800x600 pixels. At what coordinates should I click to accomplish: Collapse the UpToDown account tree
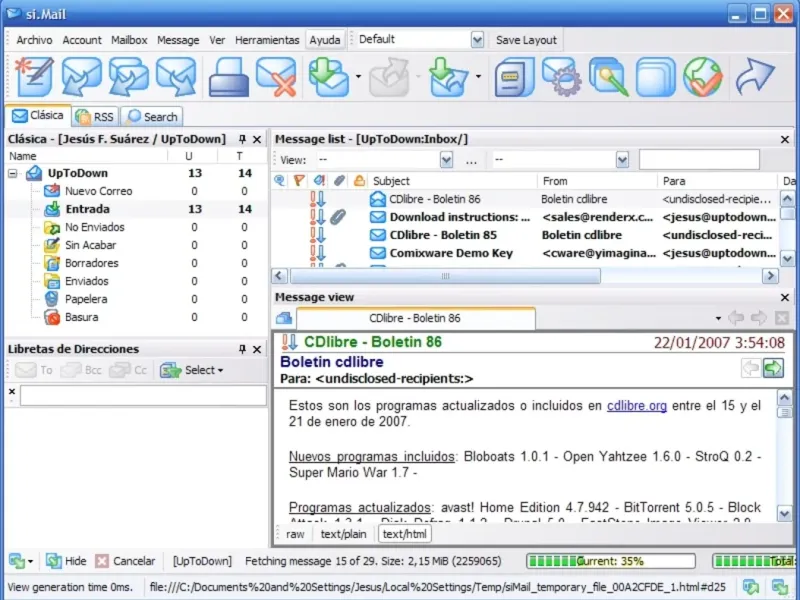tap(13, 173)
